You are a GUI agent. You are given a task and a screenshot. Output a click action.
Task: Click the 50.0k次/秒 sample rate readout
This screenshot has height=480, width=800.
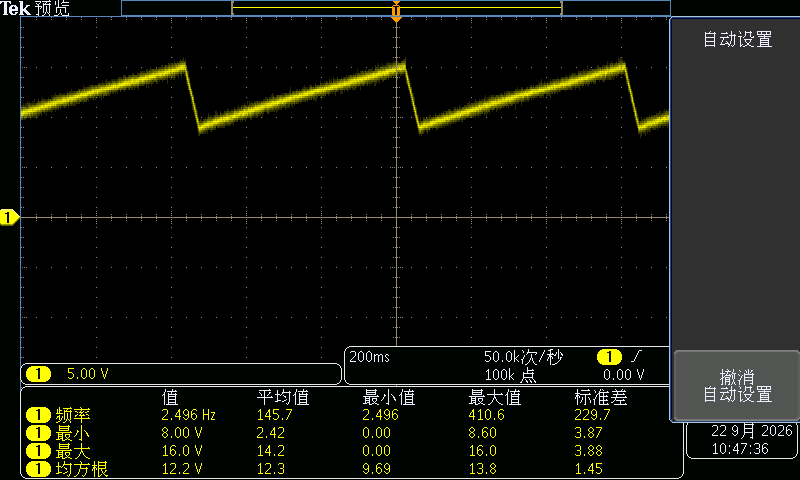pos(523,357)
